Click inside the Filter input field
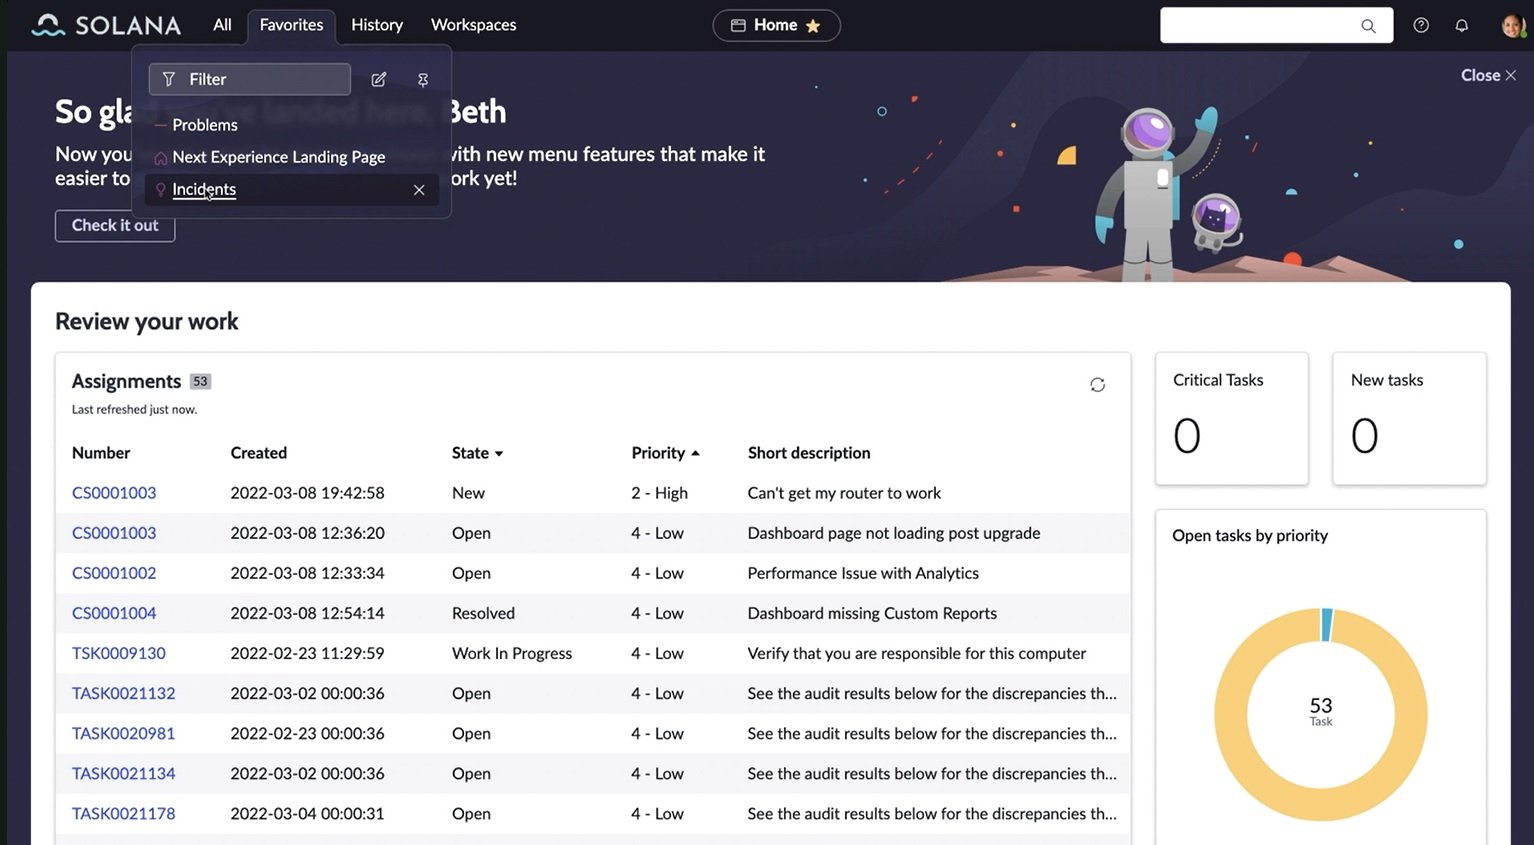The image size is (1534, 845). [250, 78]
